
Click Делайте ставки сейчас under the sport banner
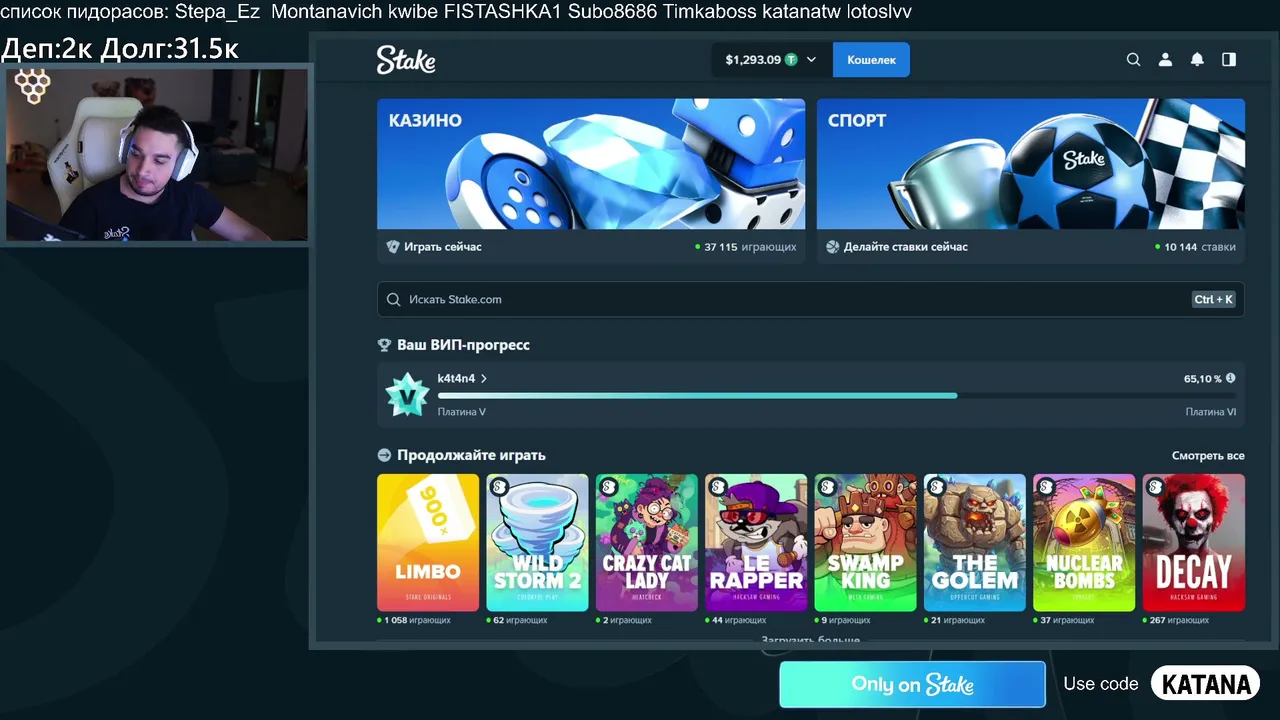[x=906, y=247]
